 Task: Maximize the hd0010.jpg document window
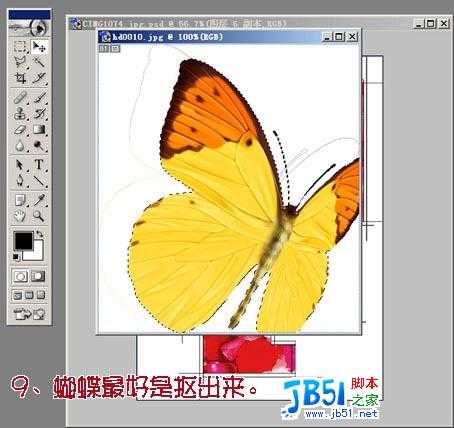(x=339, y=37)
